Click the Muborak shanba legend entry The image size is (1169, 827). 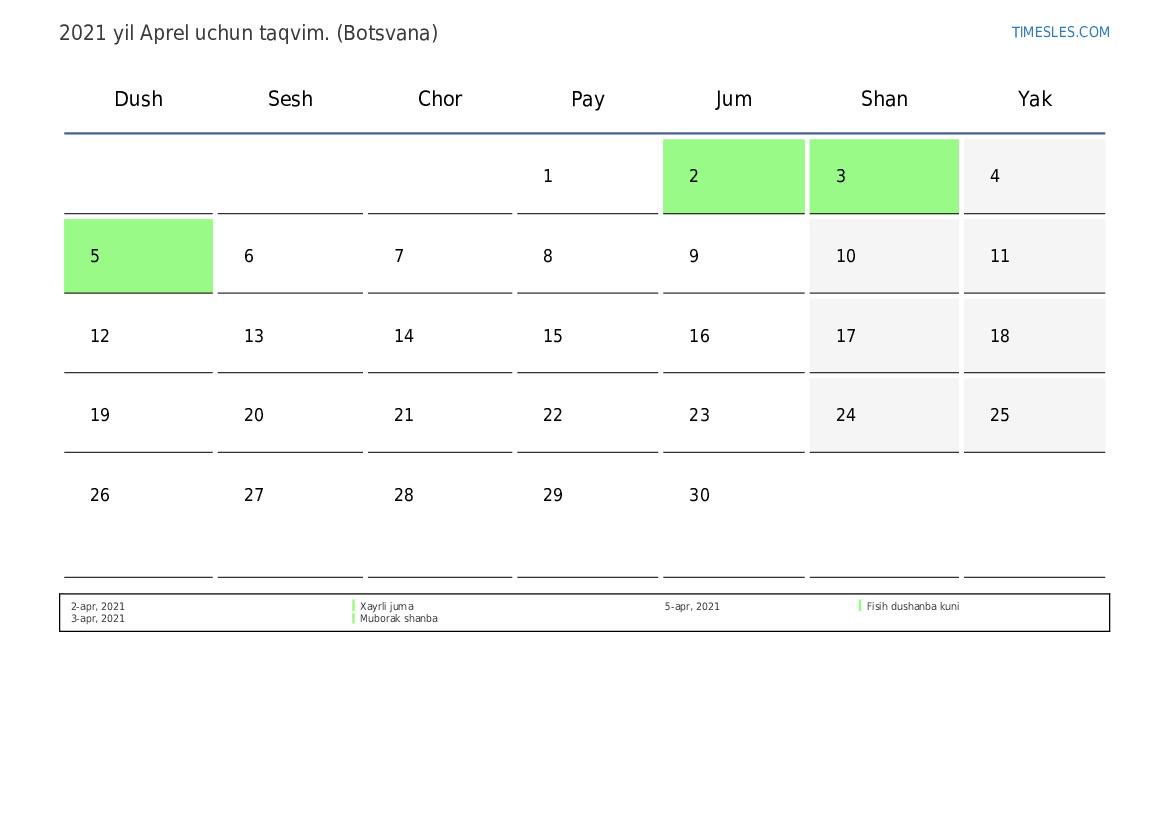398,618
